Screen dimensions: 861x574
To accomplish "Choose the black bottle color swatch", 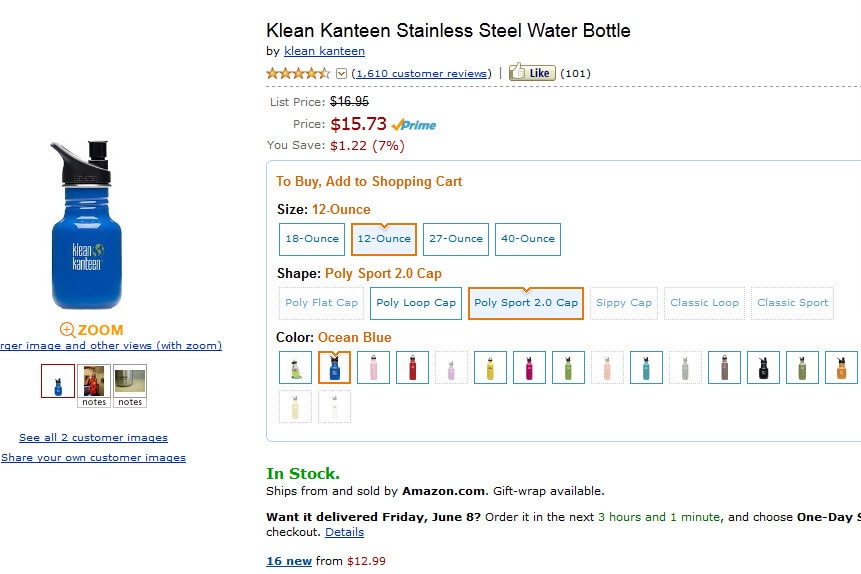I will point(763,367).
